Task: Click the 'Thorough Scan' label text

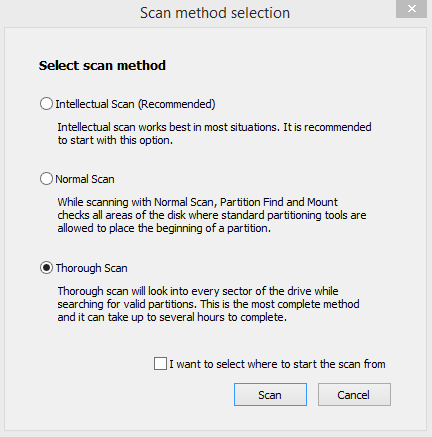Action: point(92,268)
